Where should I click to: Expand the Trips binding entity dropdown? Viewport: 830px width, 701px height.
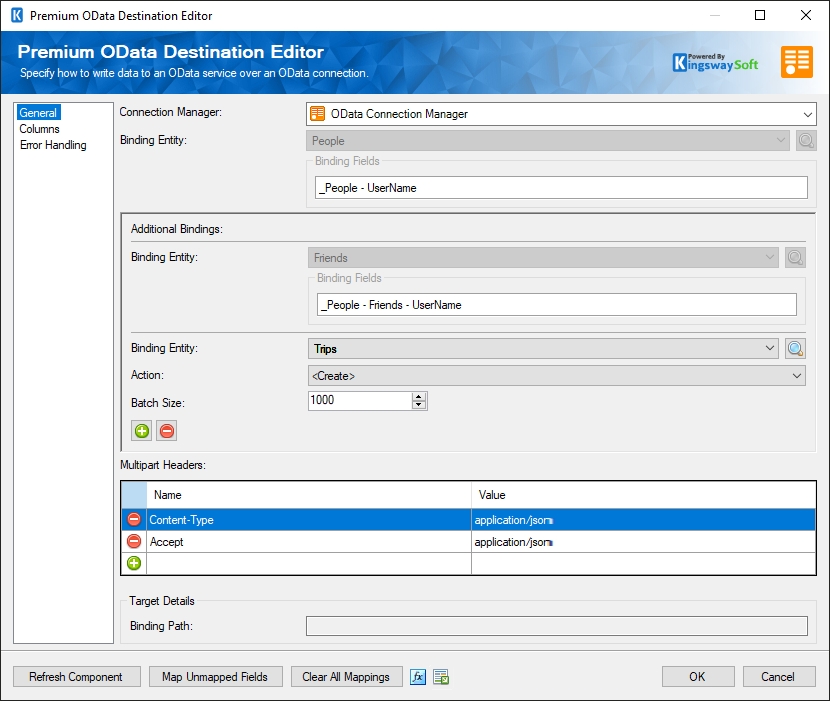pos(770,348)
